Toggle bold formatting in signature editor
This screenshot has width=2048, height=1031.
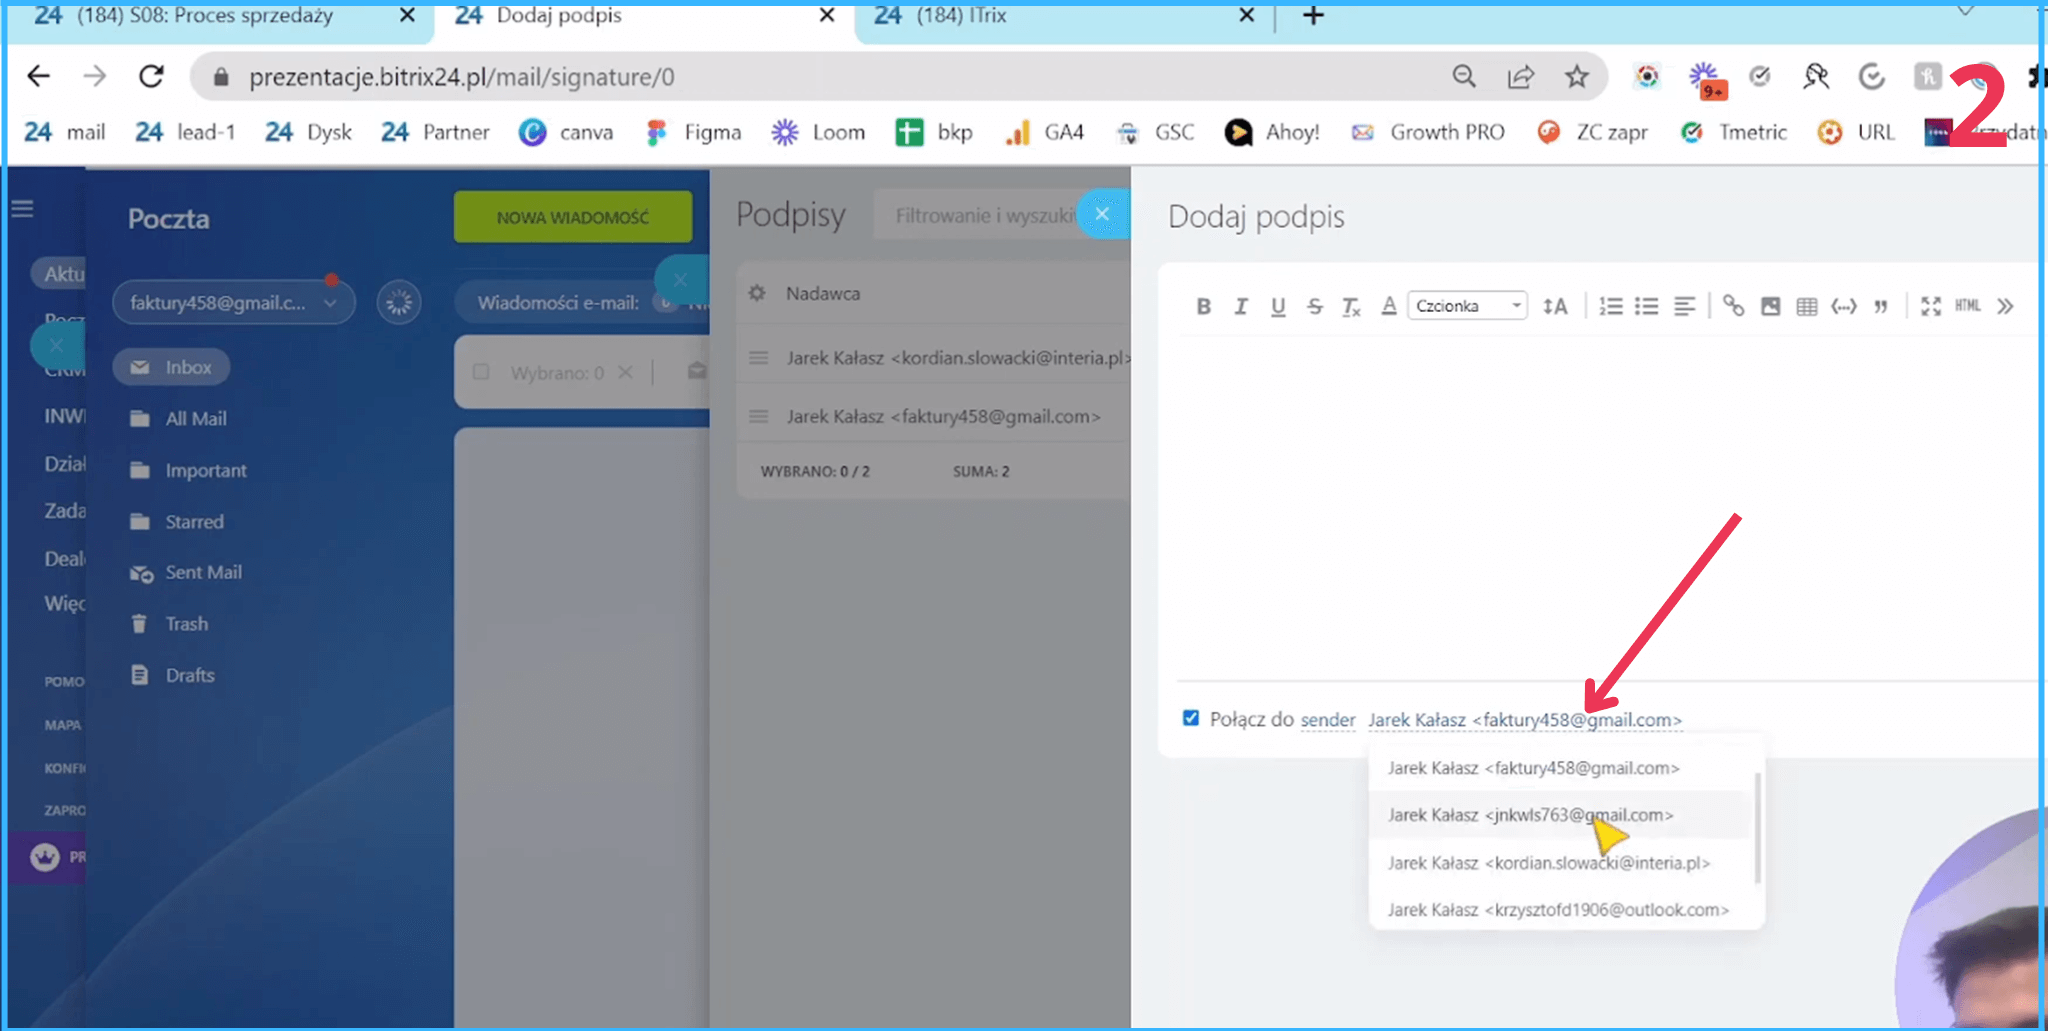click(x=1203, y=306)
